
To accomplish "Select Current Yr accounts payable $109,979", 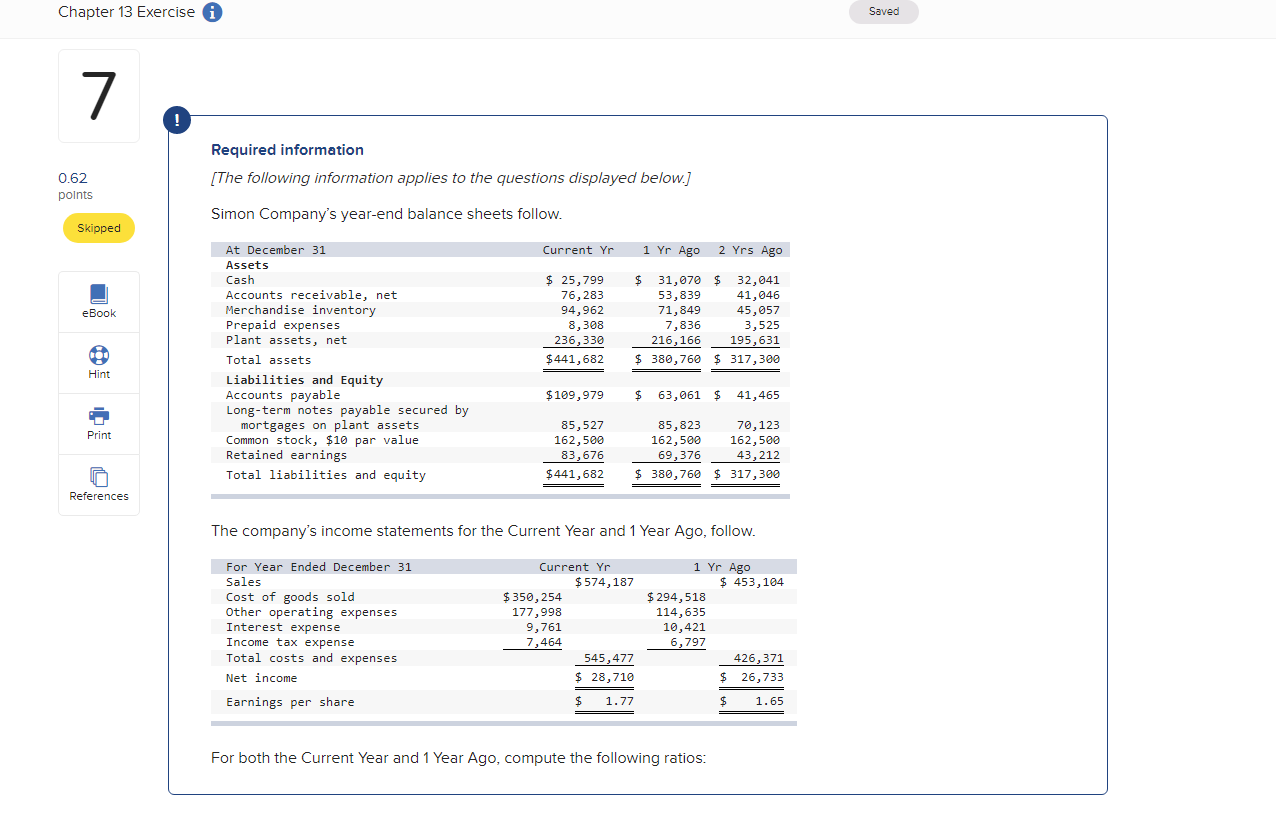I will click(575, 395).
